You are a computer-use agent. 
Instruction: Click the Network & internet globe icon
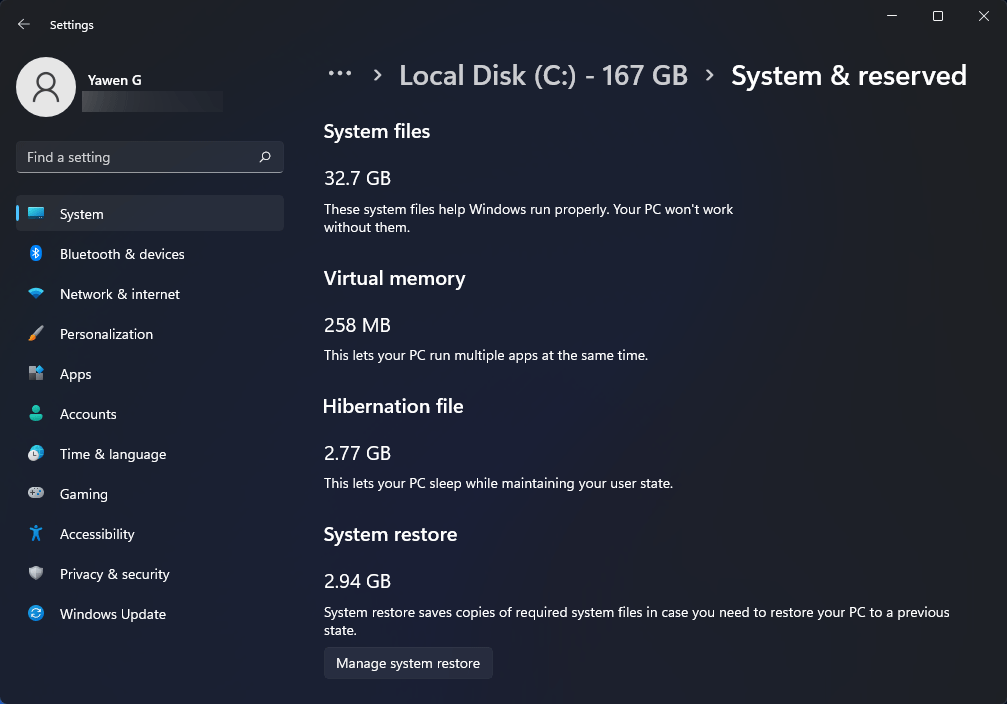[37, 294]
